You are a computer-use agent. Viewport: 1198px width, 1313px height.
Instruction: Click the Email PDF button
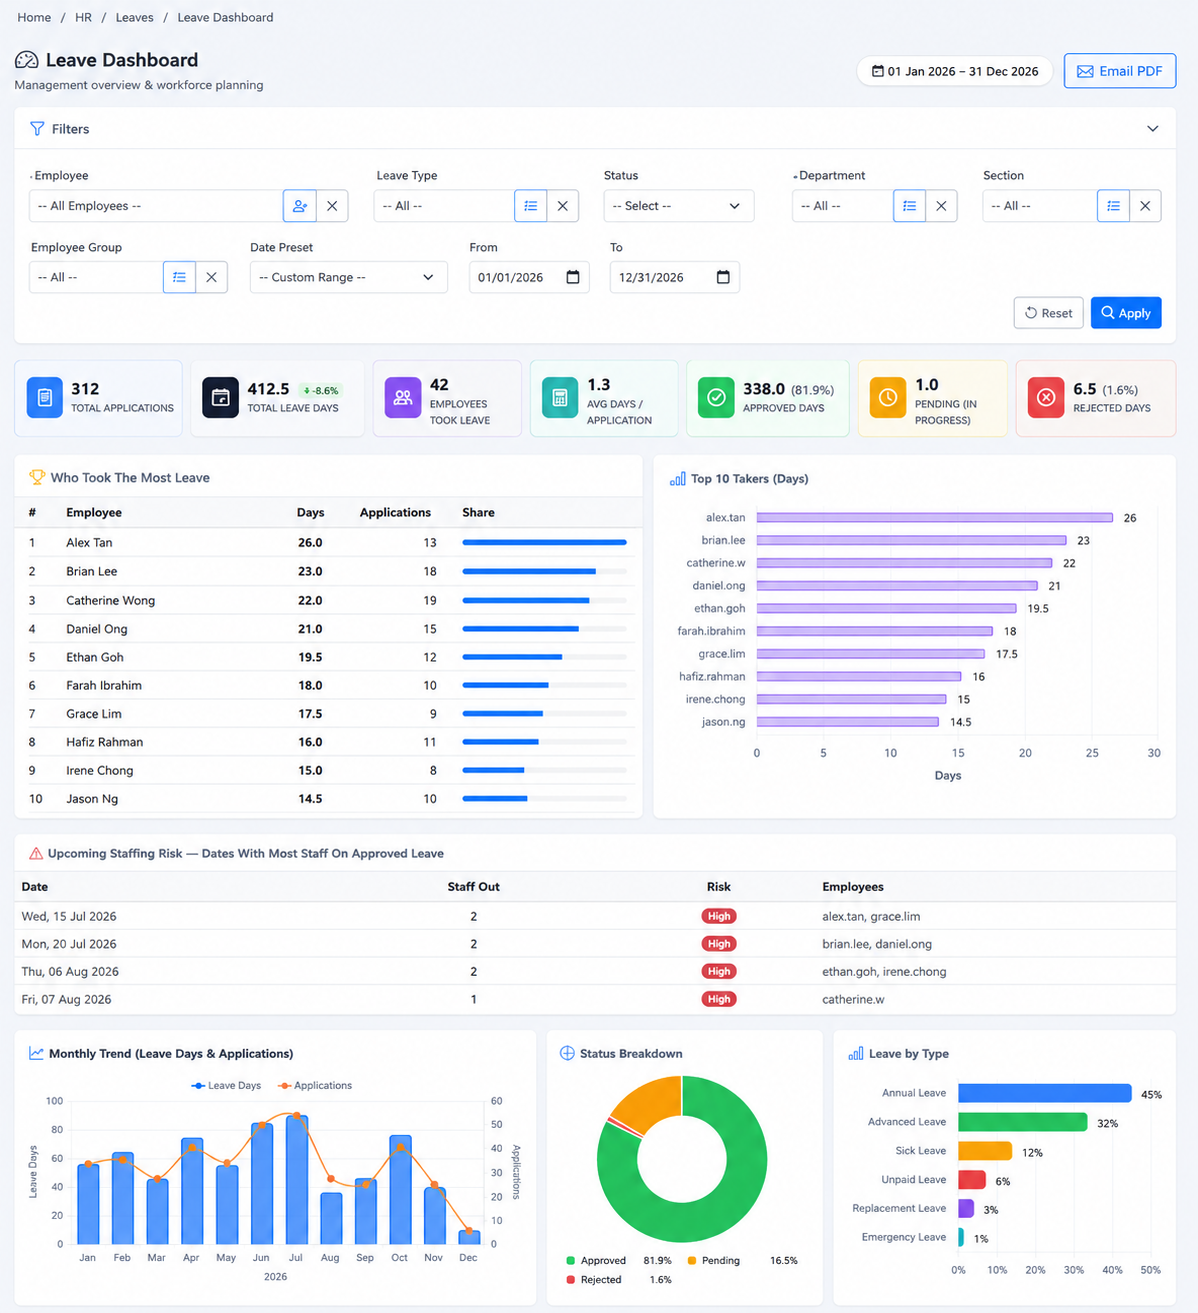coord(1120,71)
